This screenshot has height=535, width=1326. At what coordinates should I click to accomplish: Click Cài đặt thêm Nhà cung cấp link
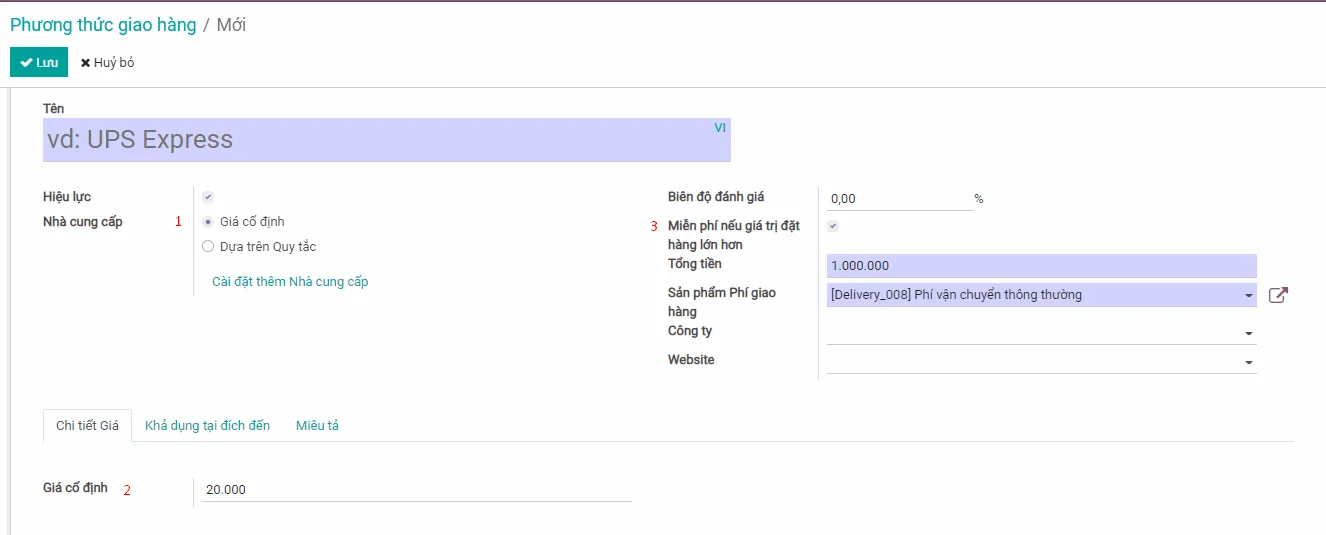[x=290, y=282]
